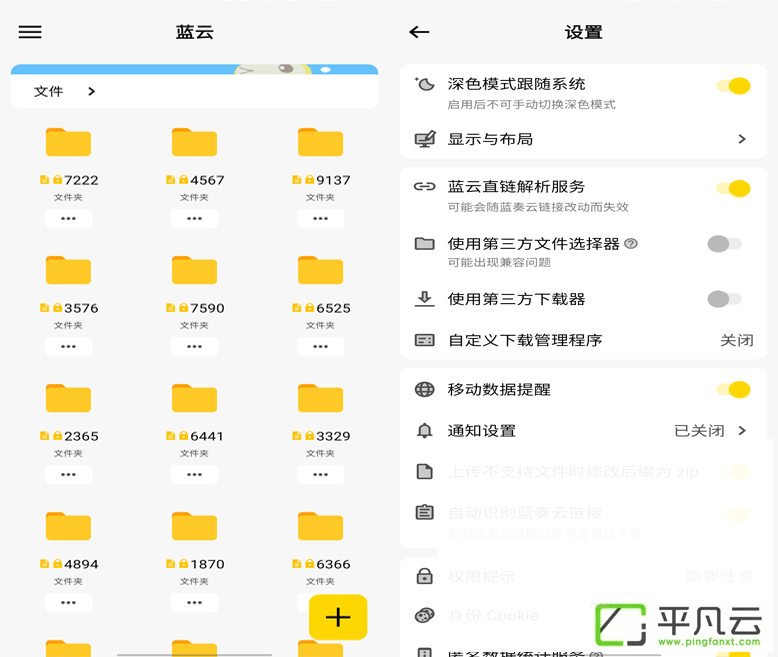Open 通知设置 row
The width and height of the screenshot is (778, 657).
coord(583,431)
